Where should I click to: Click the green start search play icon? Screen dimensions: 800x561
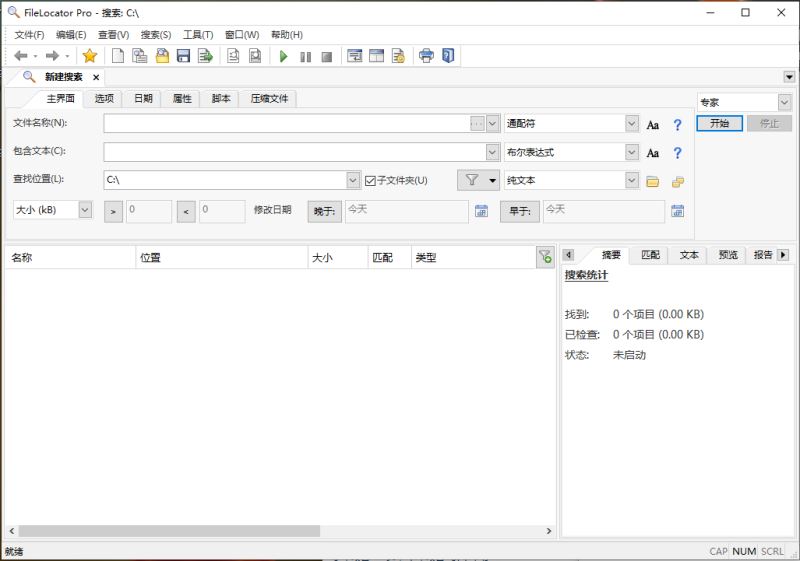coord(283,56)
